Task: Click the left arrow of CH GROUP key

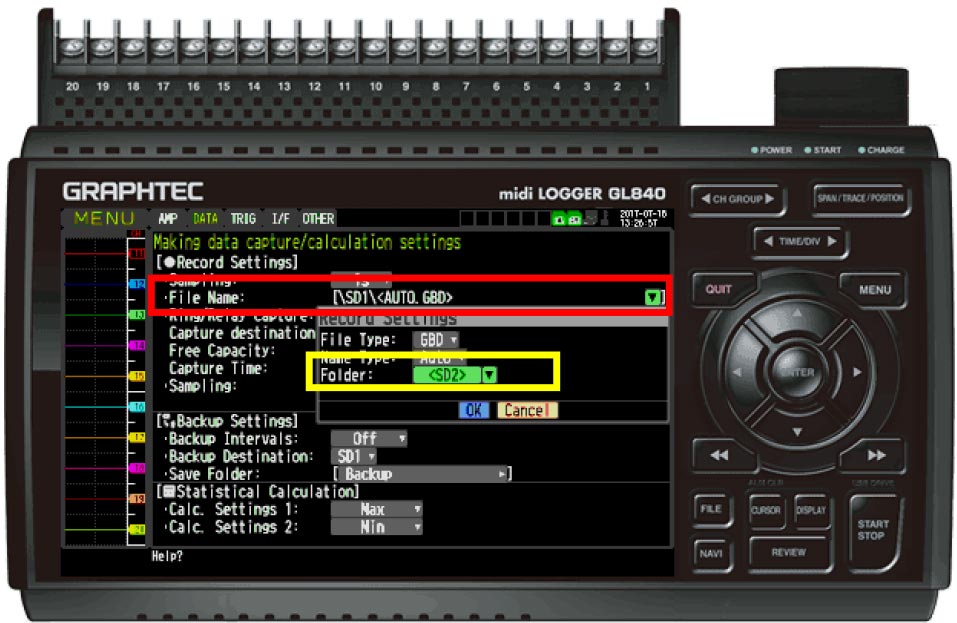Action: [706, 198]
